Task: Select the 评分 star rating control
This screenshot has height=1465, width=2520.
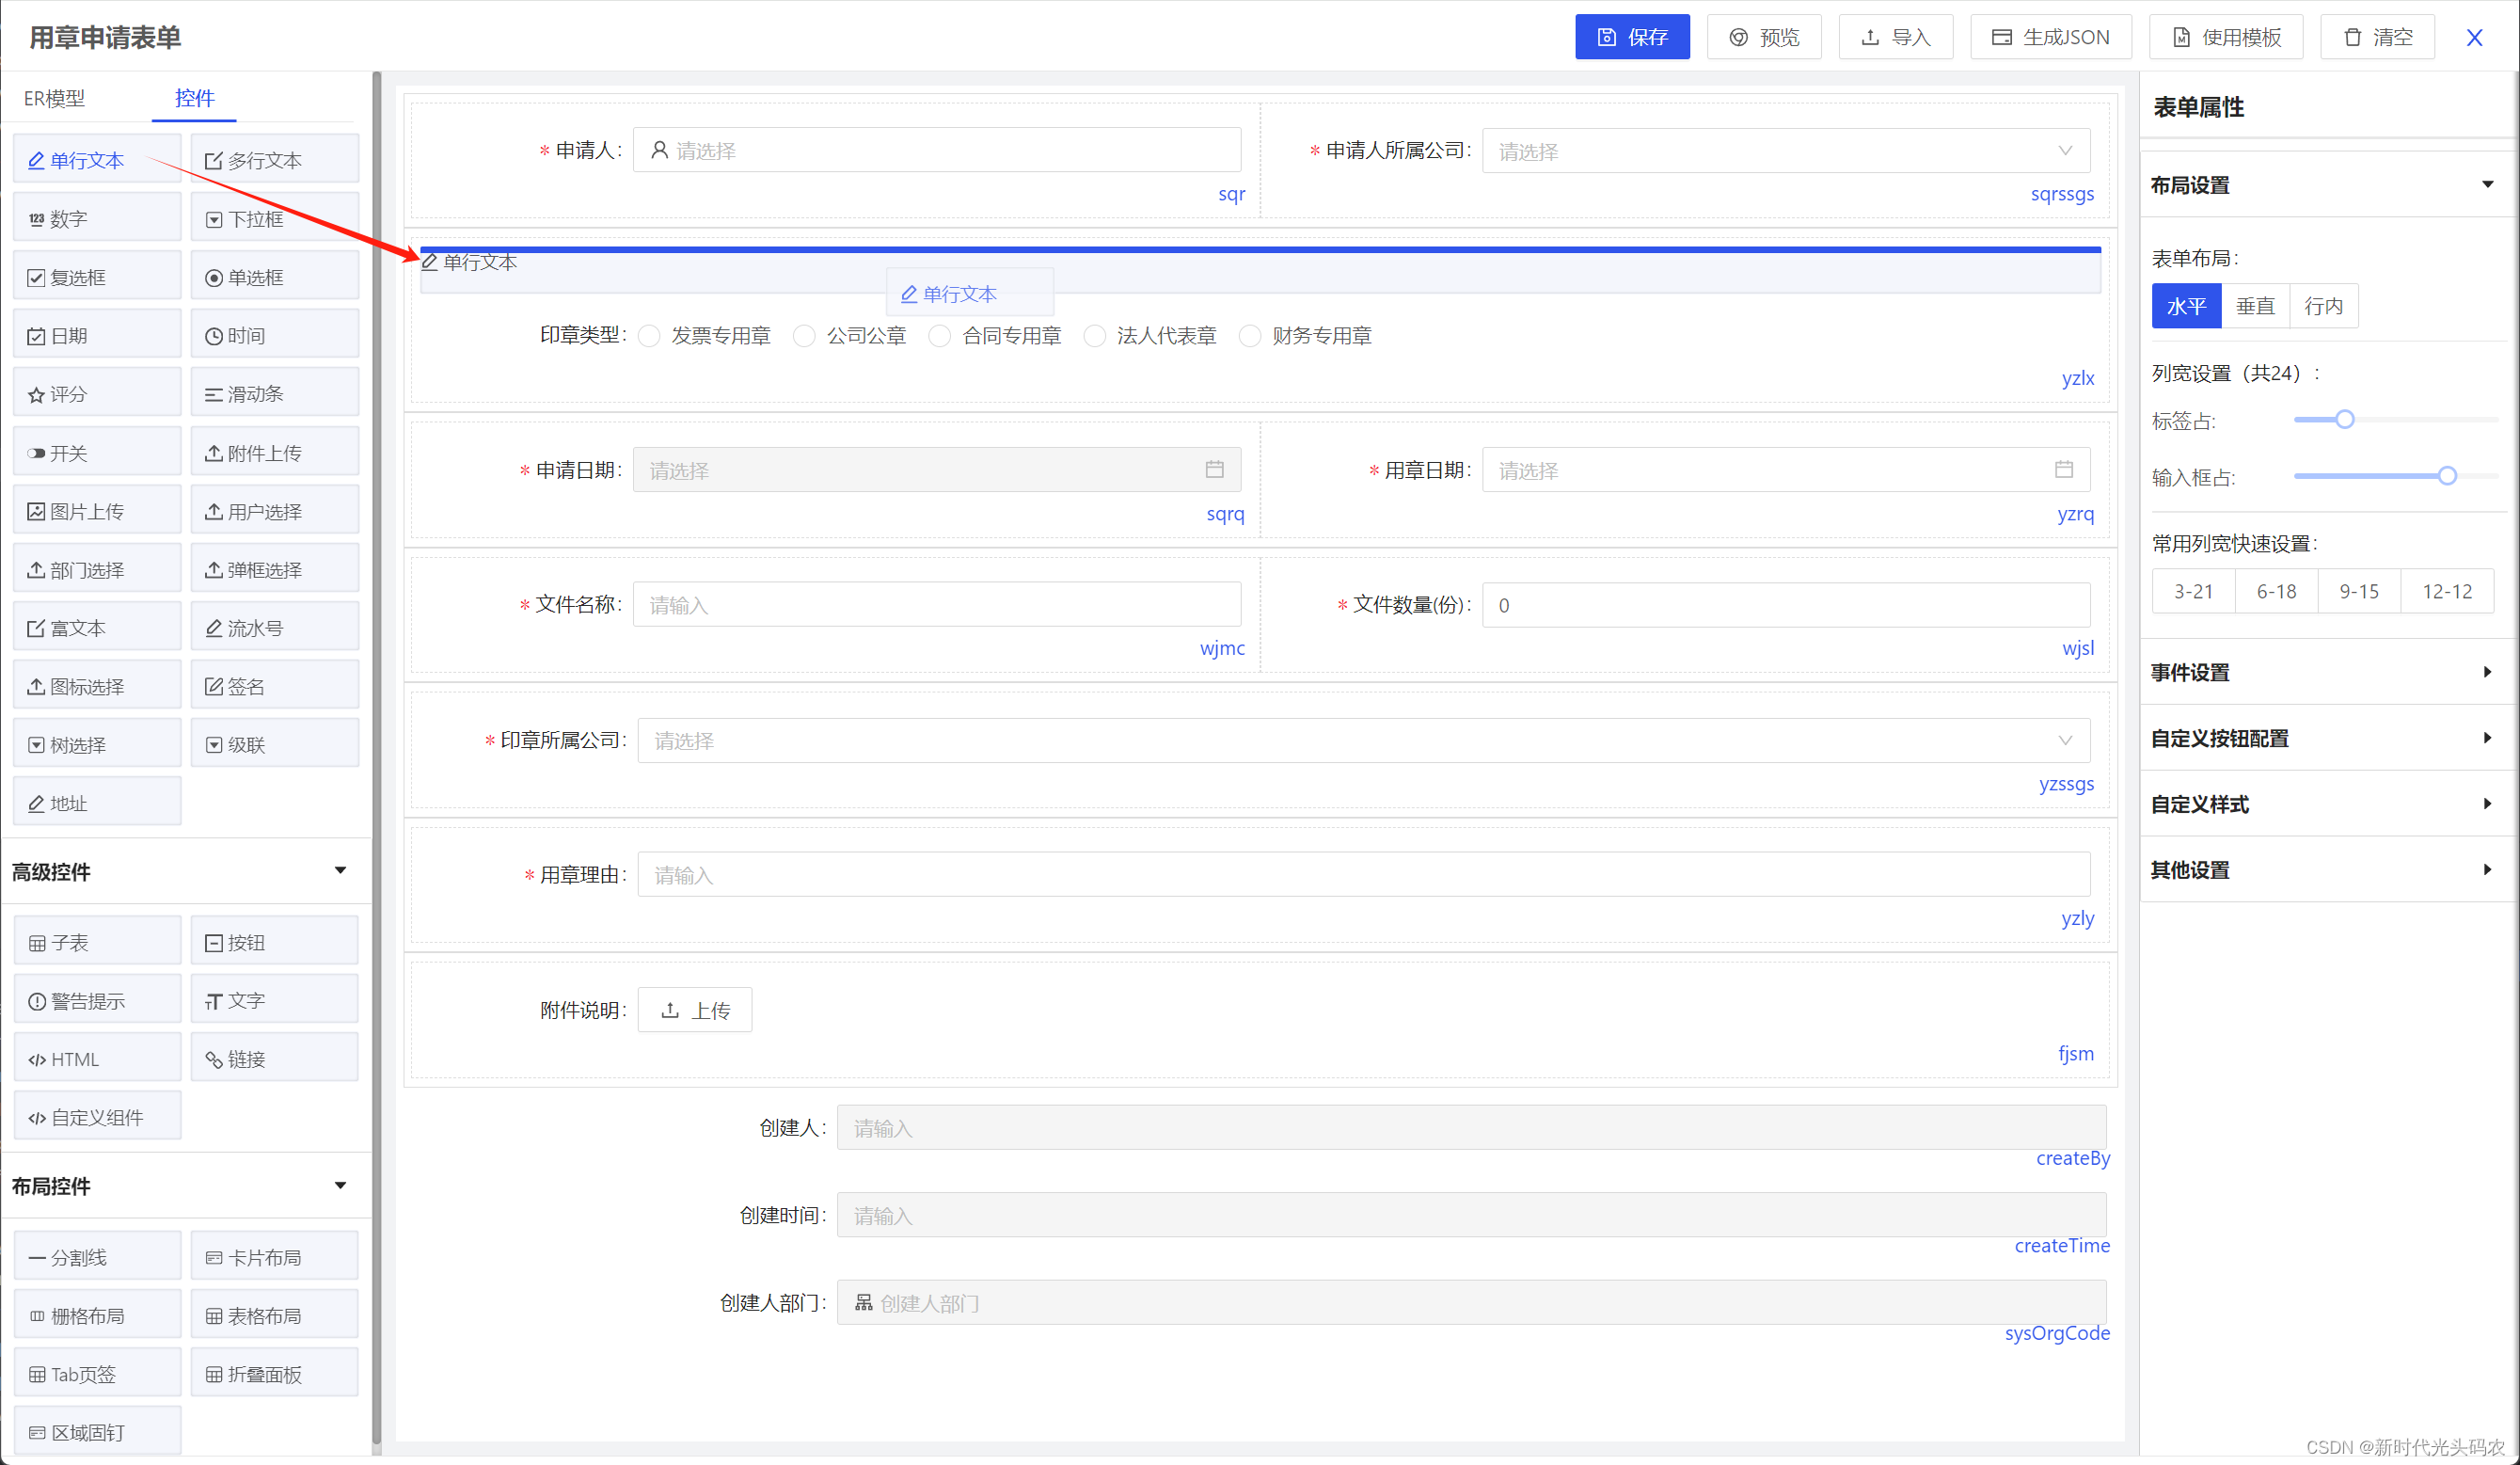Action: coord(97,394)
